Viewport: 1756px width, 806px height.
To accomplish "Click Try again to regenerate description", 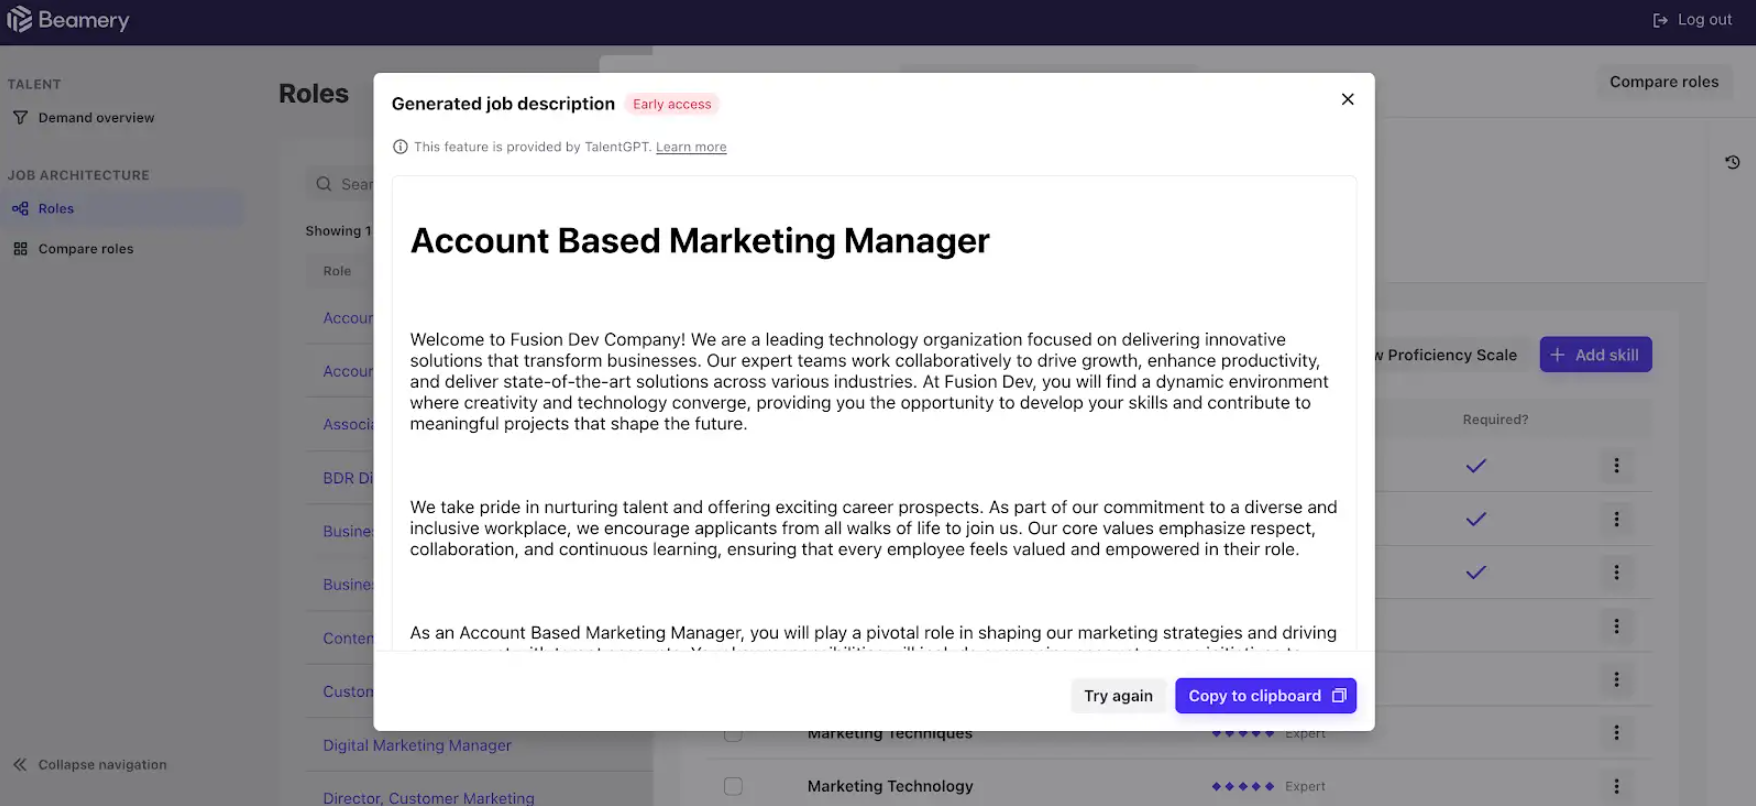I will pyautogui.click(x=1118, y=696).
